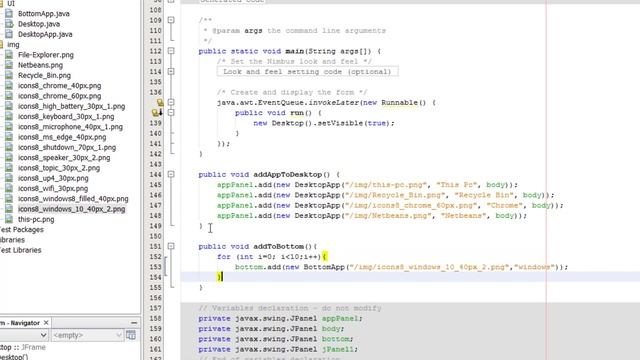This screenshot has height=360, width=640.
Task: Select icons8_windows_10_40px_2.png file
Action: tap(71, 209)
